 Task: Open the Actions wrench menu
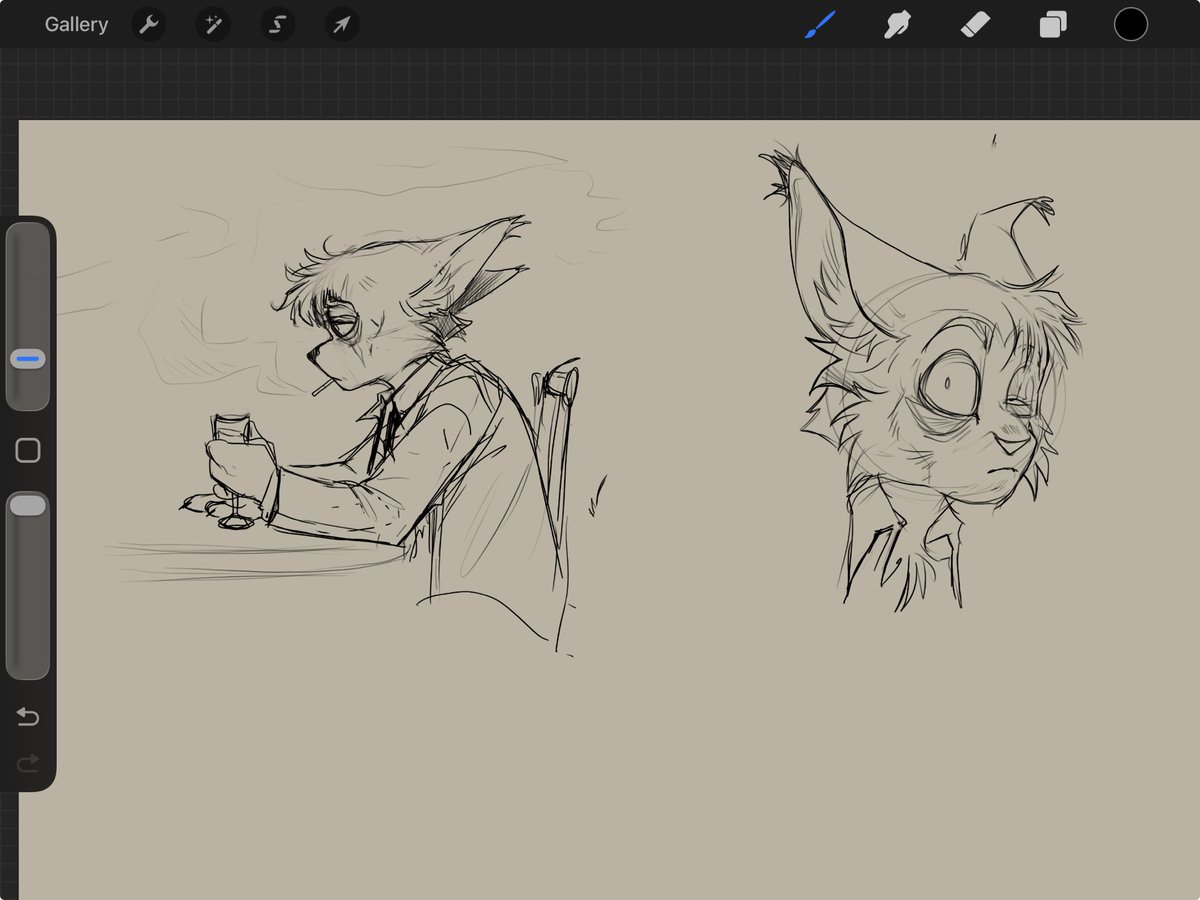pos(149,25)
